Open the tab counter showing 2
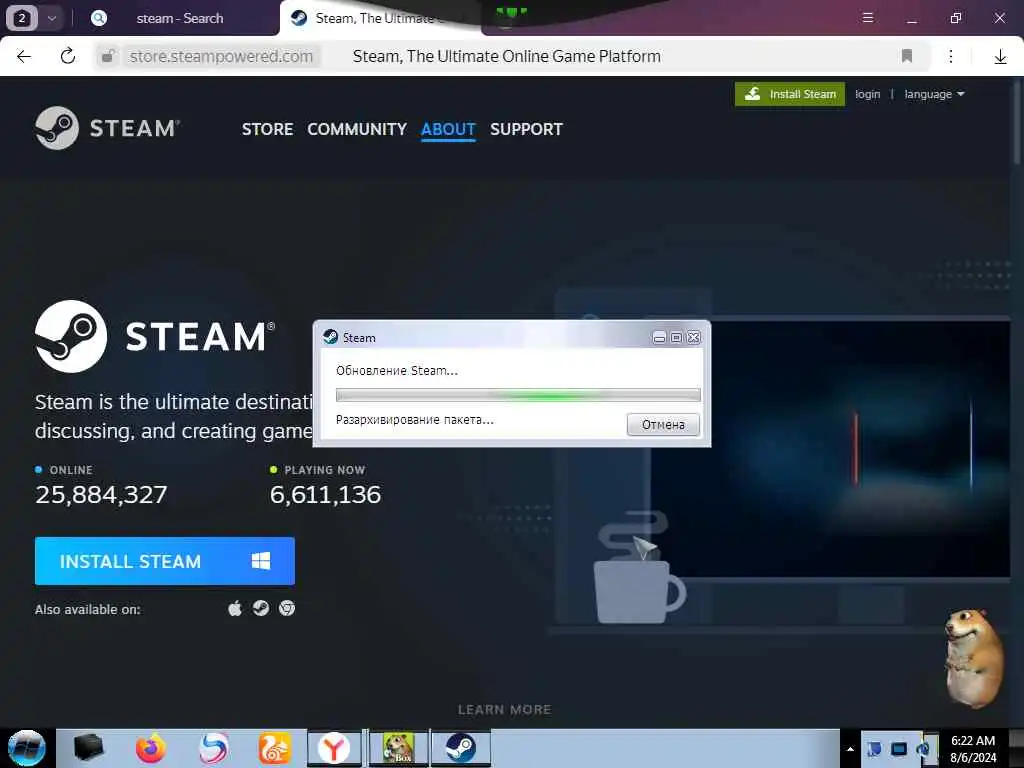This screenshot has width=1024, height=768. click(x=21, y=18)
